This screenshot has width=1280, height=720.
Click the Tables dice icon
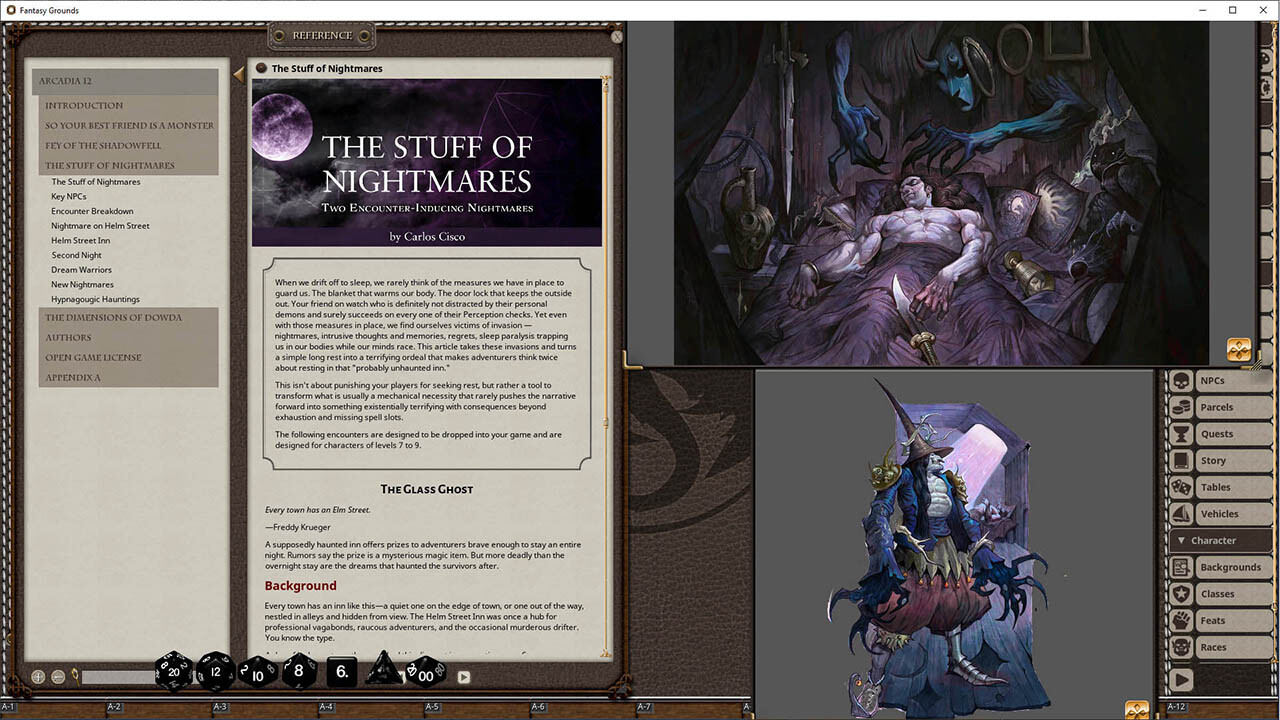click(1181, 488)
